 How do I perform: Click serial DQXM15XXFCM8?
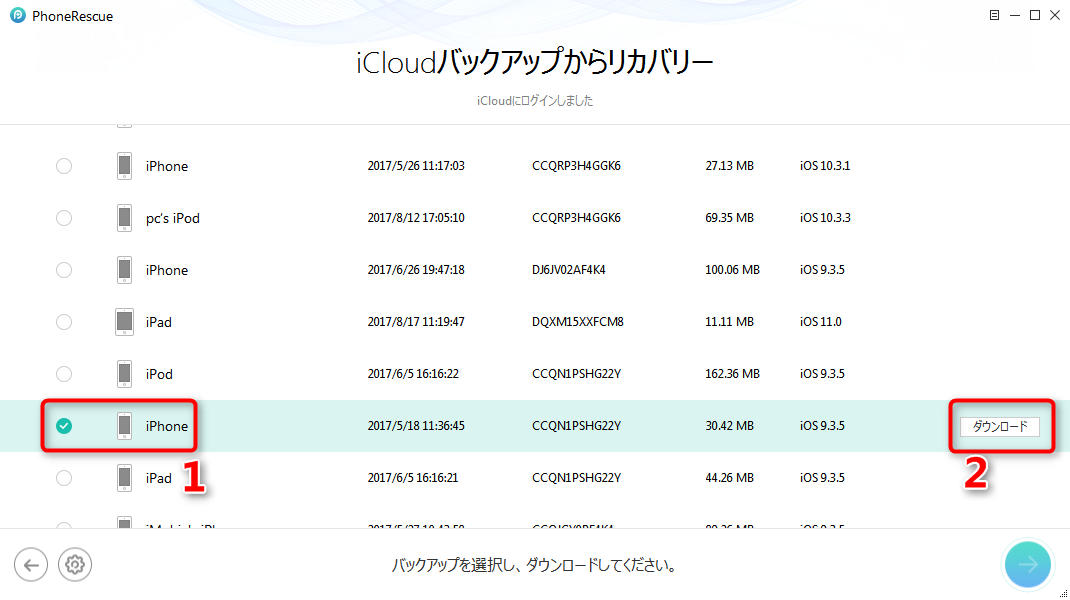pyautogui.click(x=577, y=322)
